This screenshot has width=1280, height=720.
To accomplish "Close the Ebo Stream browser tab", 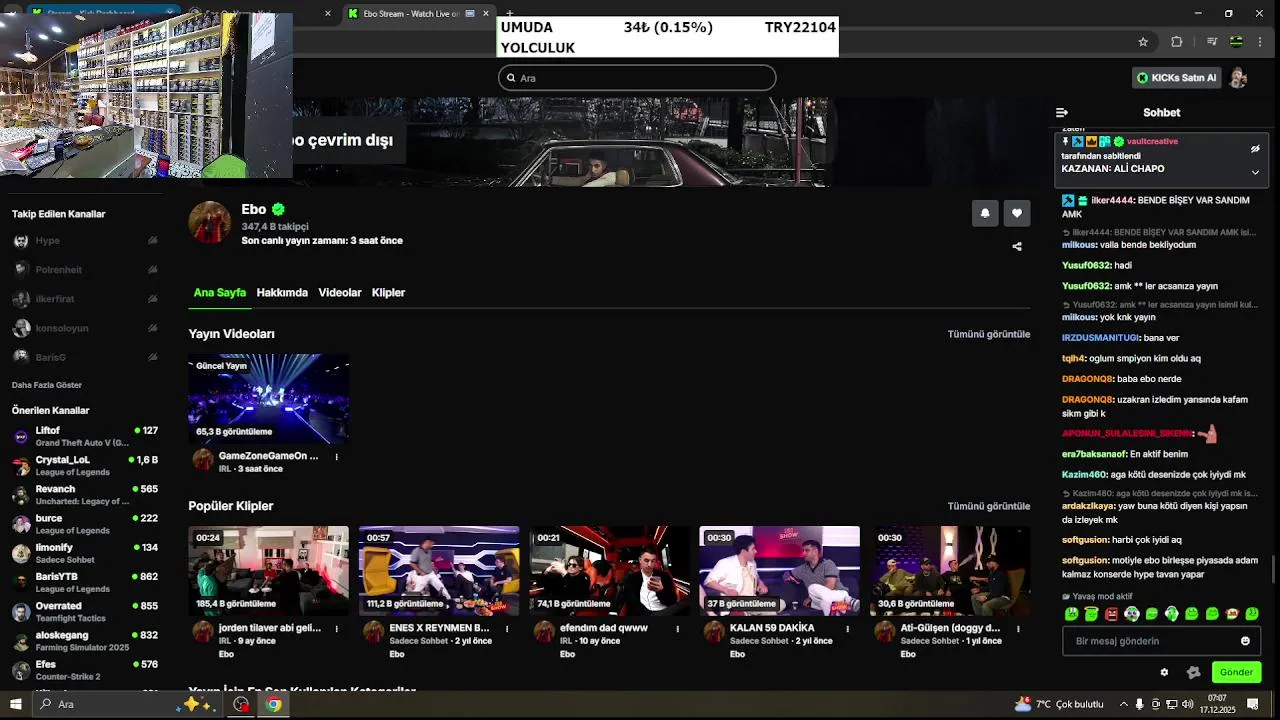I will 486,13.
